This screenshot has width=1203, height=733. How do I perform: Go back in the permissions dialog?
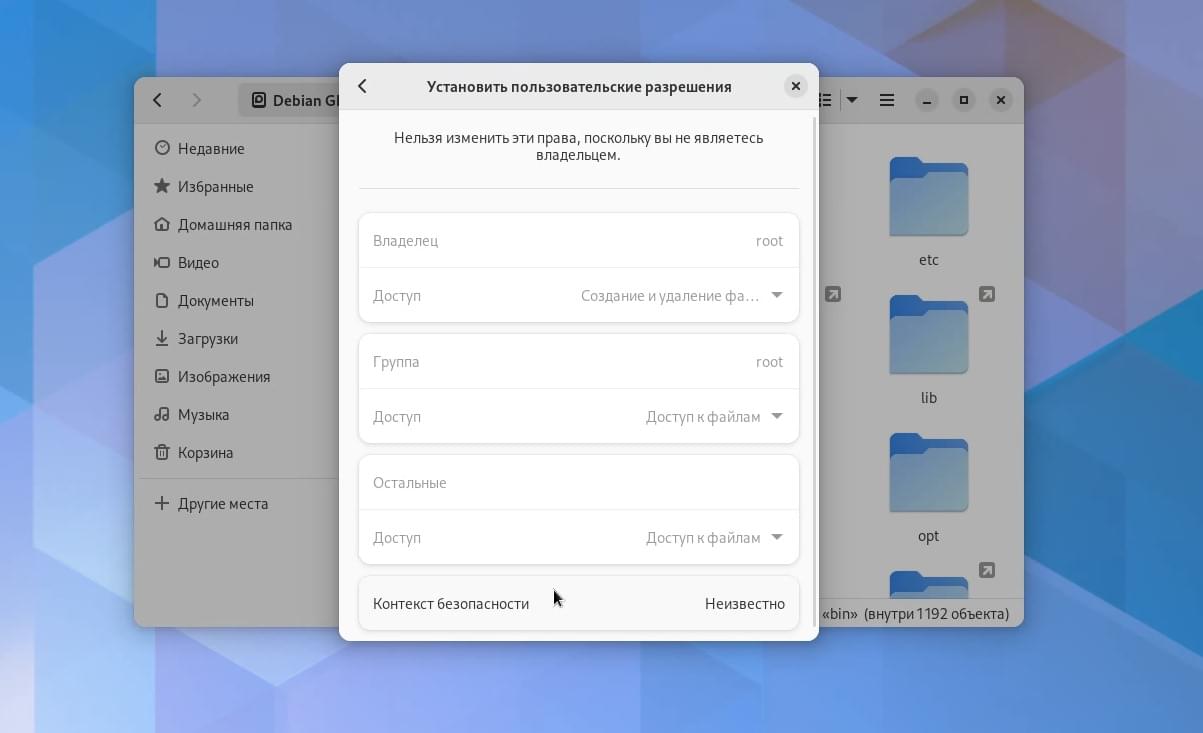tap(363, 87)
